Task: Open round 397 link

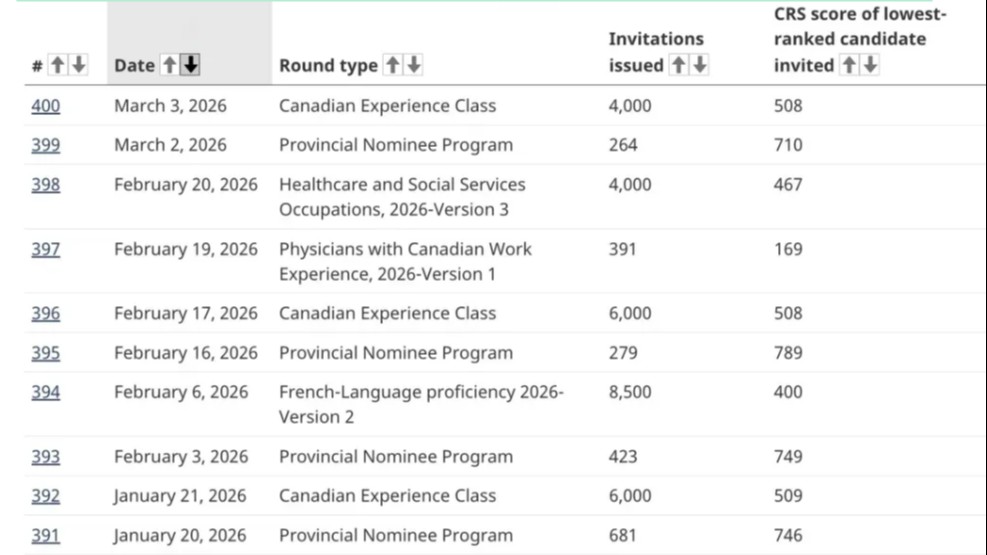Action: click(x=45, y=249)
